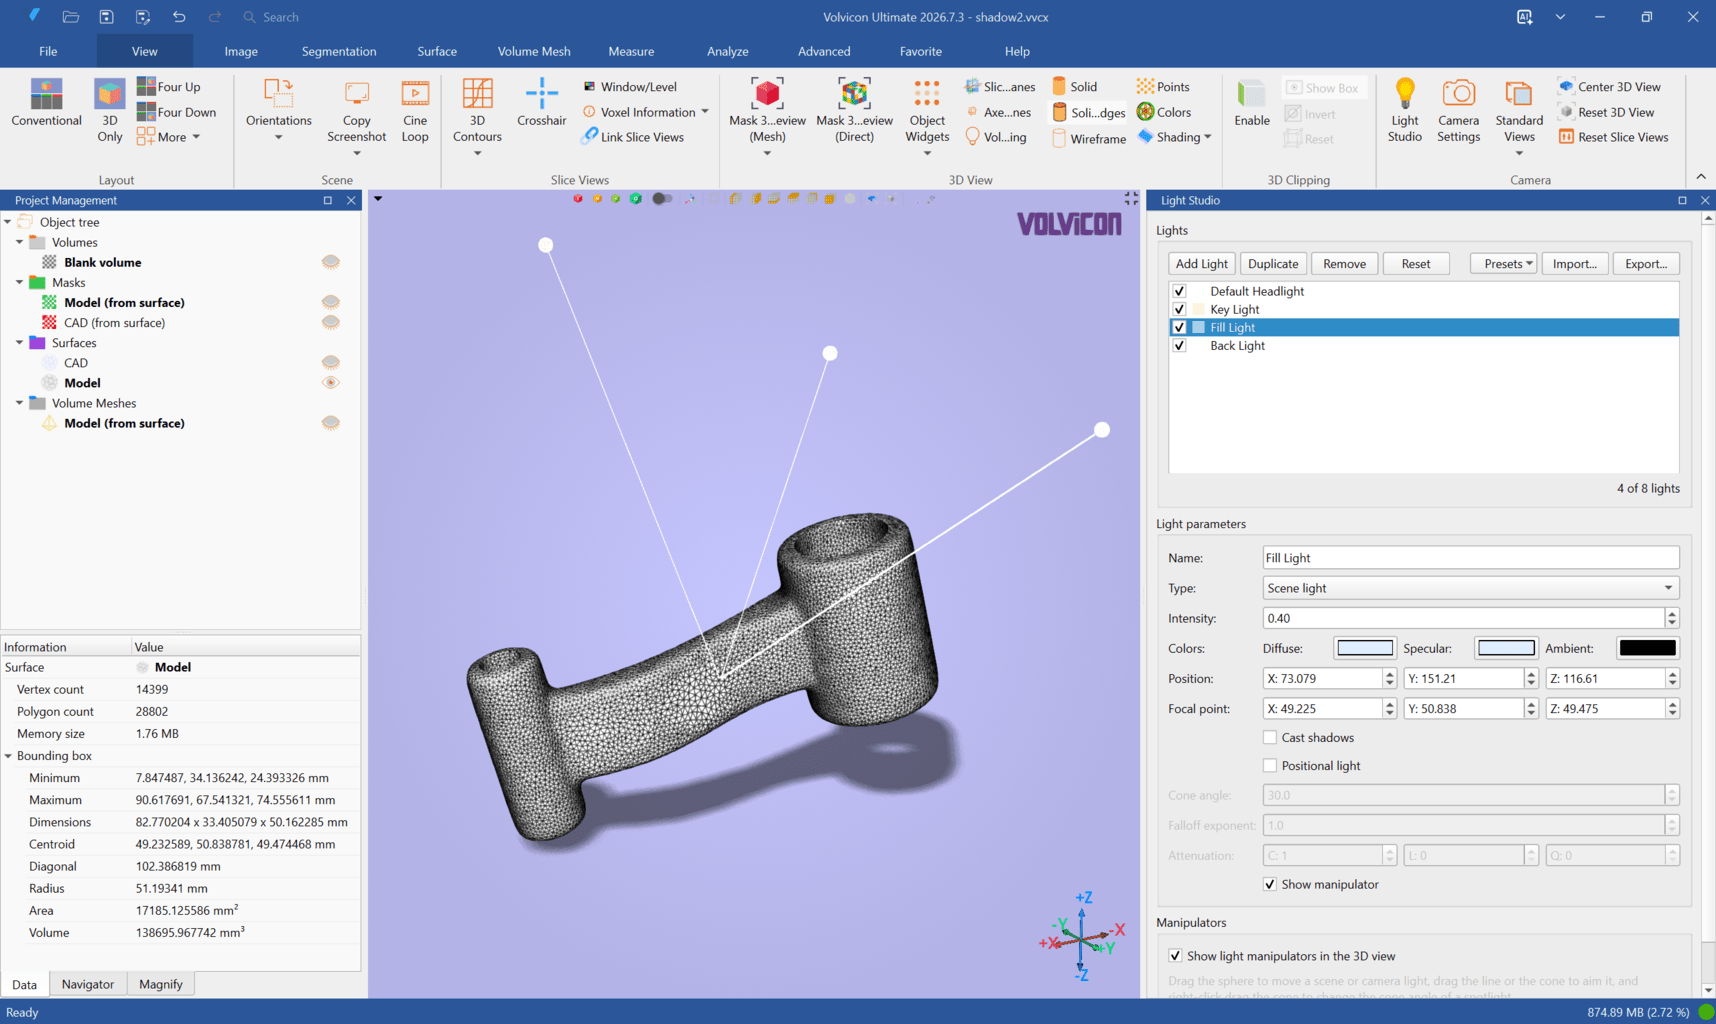The image size is (1716, 1024).
Task: Uncheck the Default Headlight light
Action: (1179, 291)
